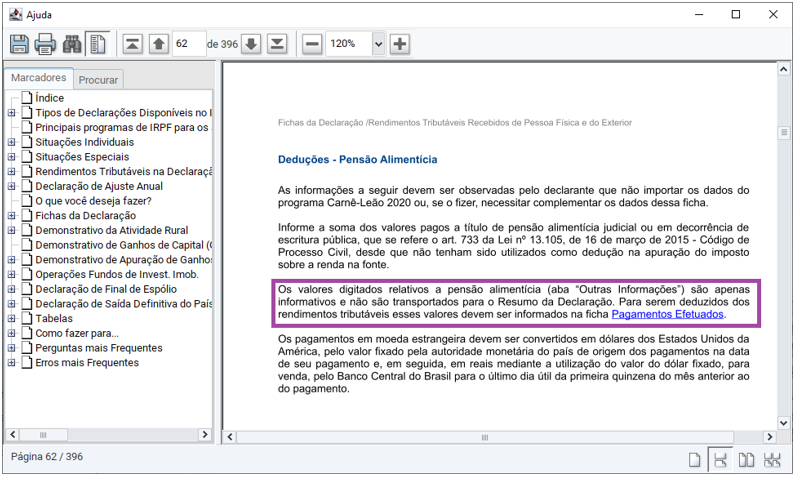Zoom out with minus button
The image size is (797, 478).
point(312,44)
